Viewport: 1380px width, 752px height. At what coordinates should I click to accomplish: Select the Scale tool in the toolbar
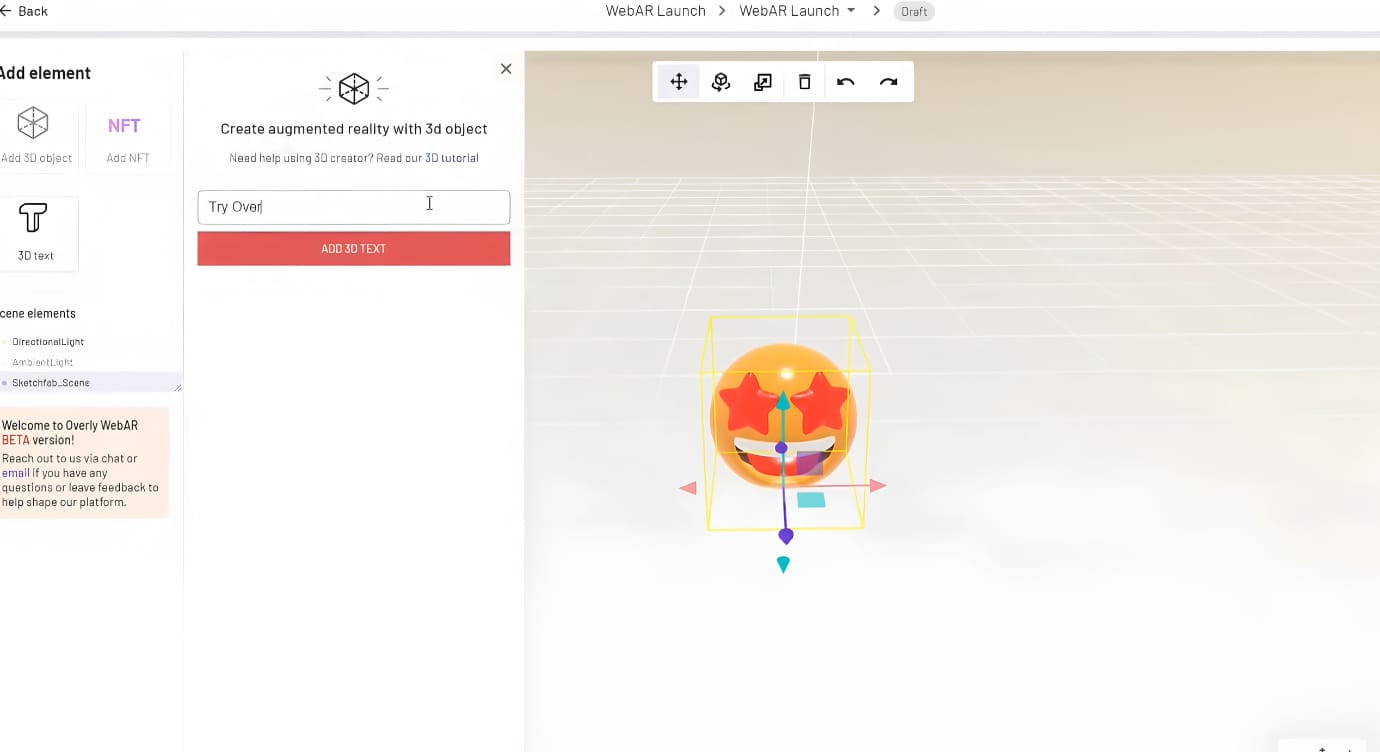(x=763, y=82)
